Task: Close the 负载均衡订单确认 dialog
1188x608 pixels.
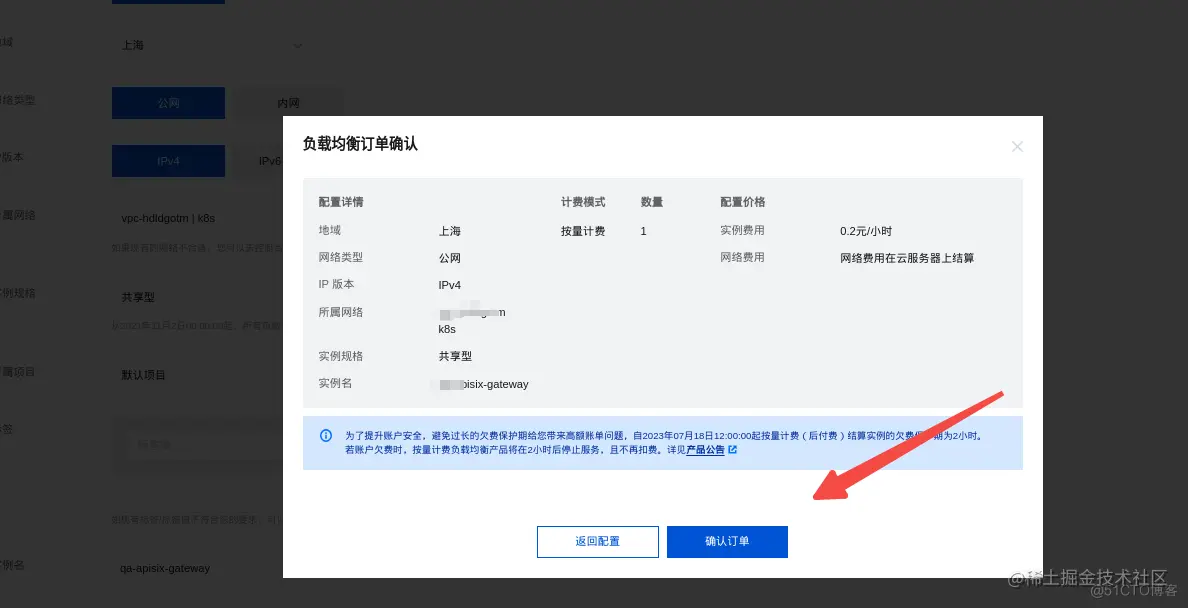Action: 1018,146
